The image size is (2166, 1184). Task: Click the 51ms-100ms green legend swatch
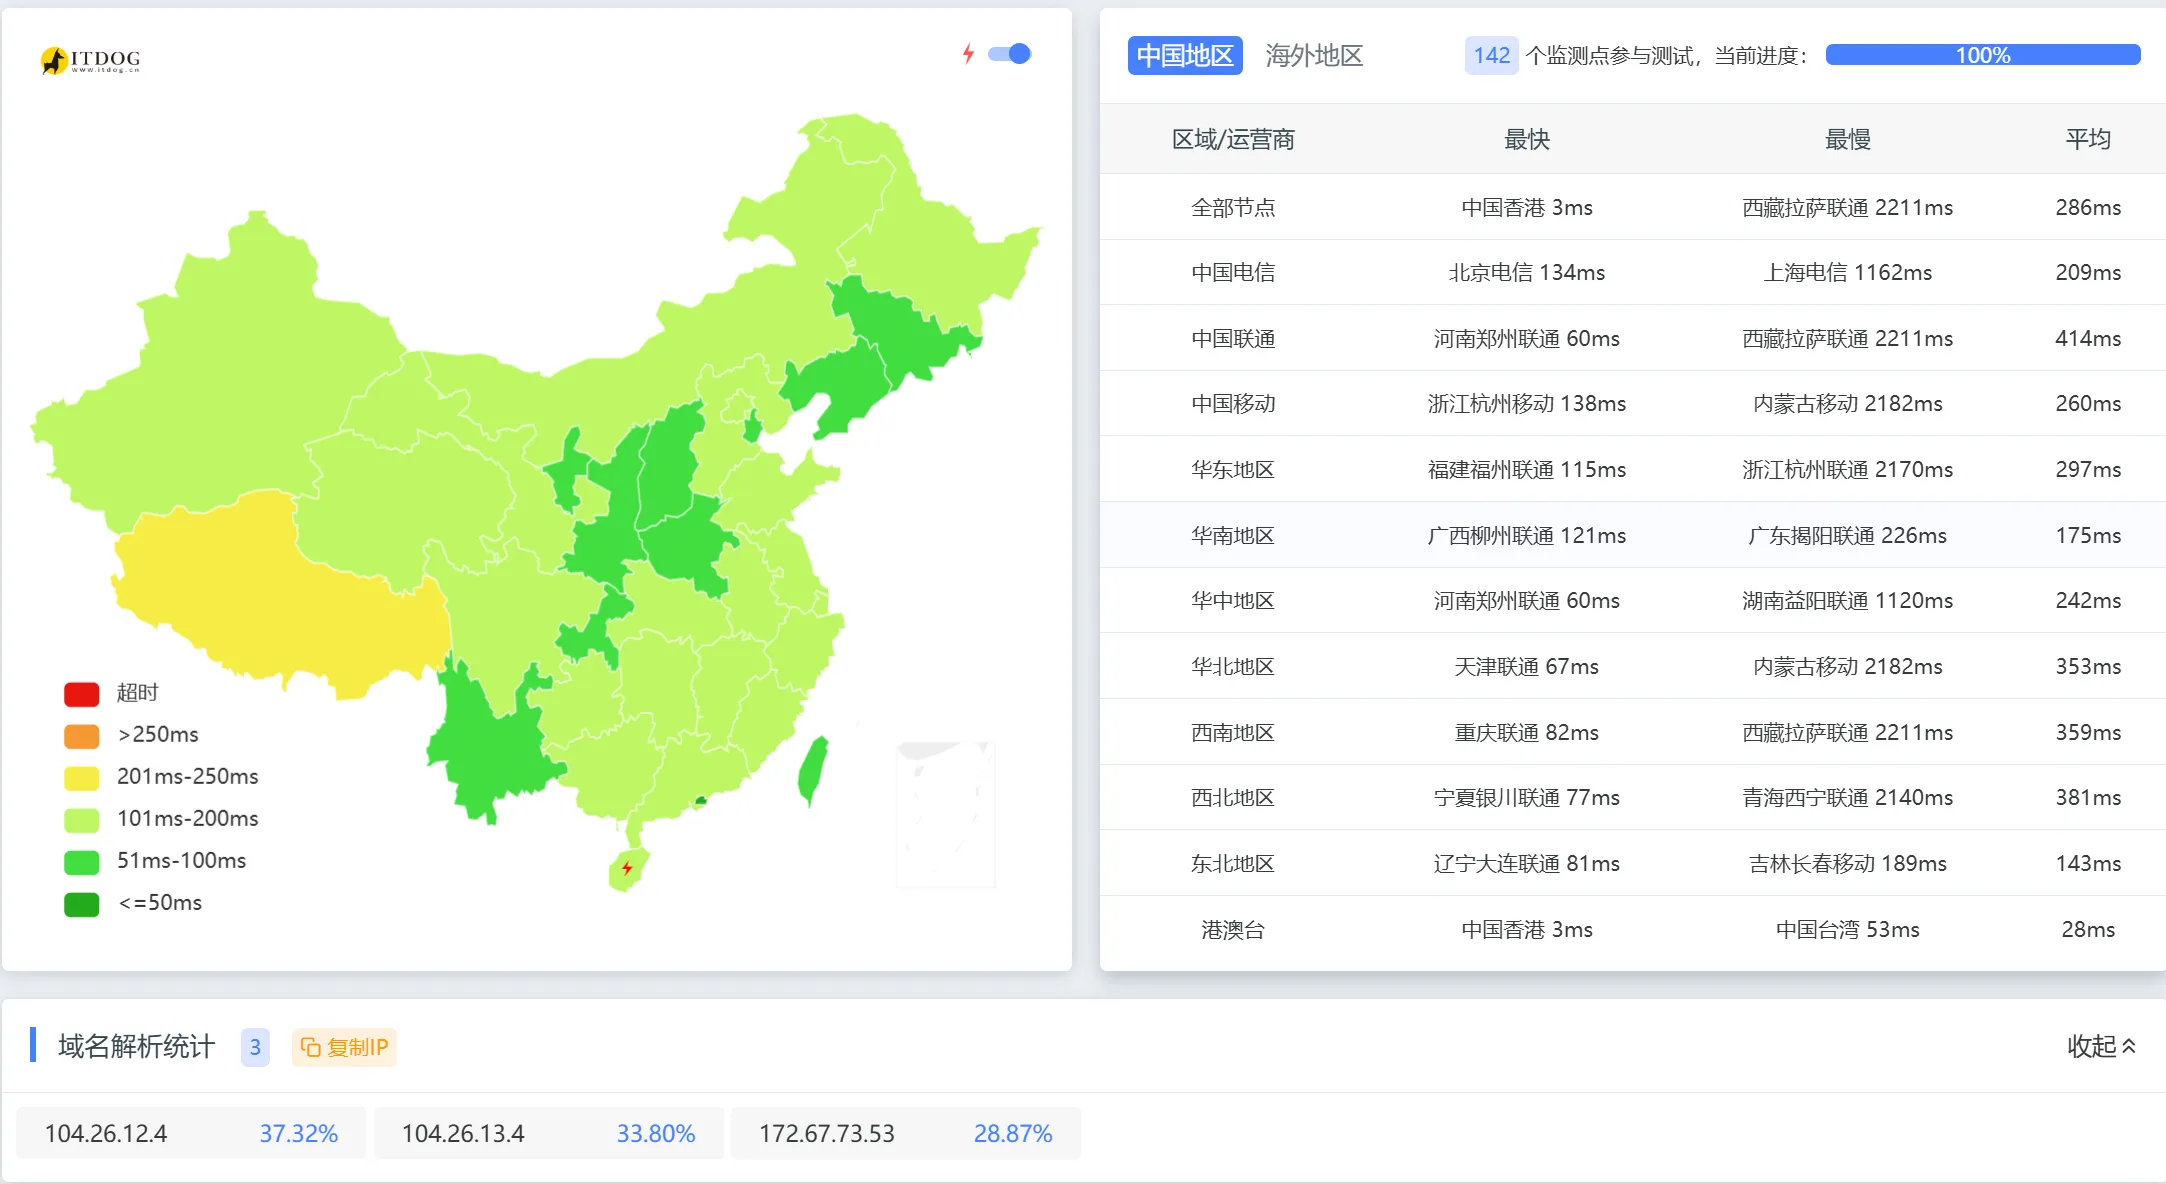[82, 861]
